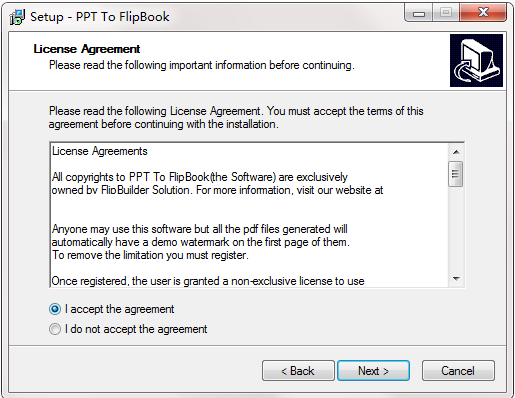Click the setup installer icon in title bar
The height and width of the screenshot is (398, 515).
(x=17, y=17)
